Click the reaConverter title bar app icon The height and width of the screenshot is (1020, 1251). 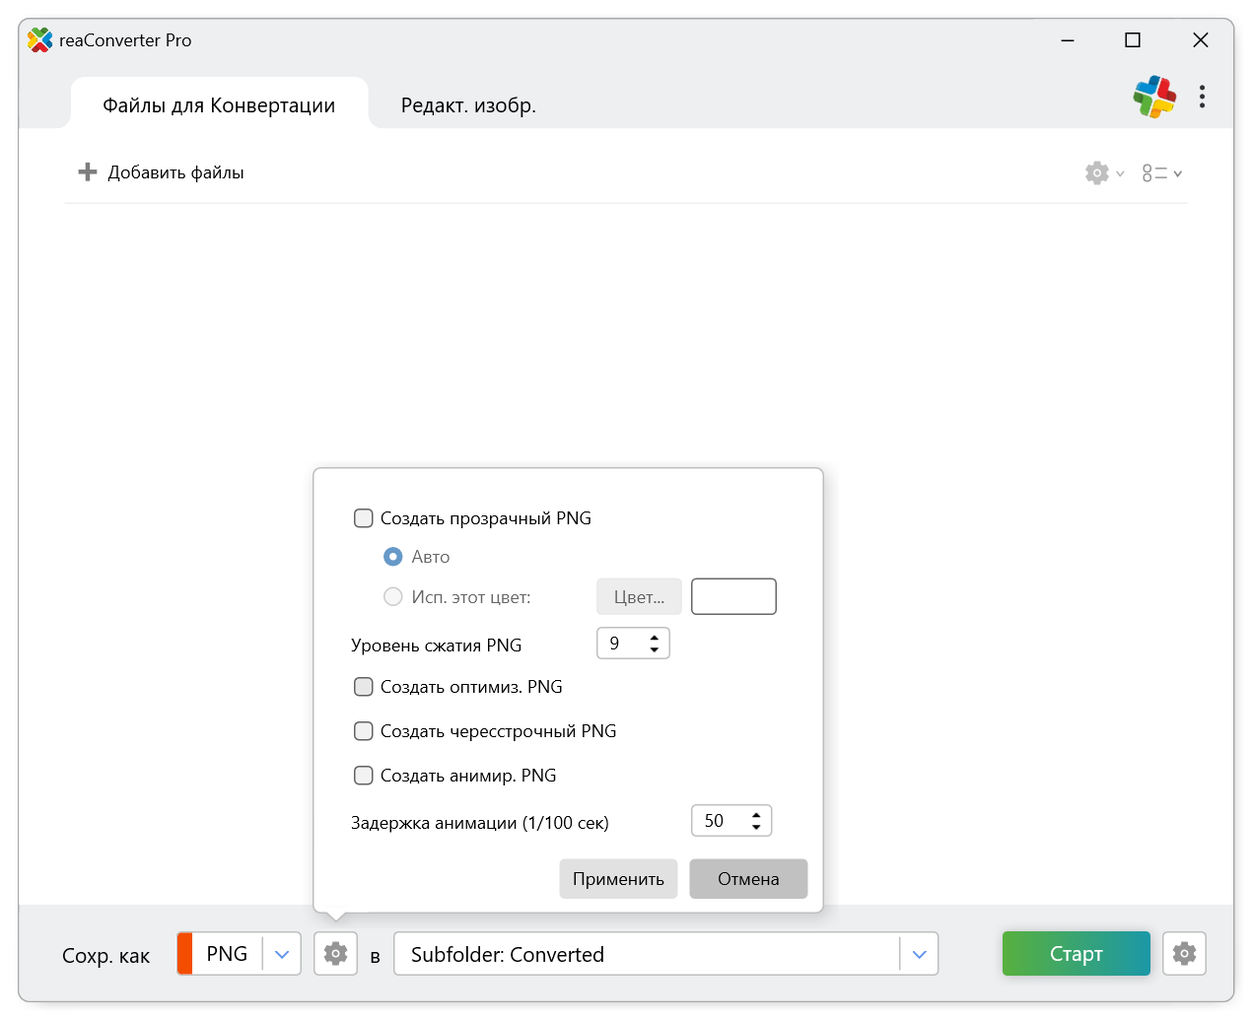pos(40,40)
